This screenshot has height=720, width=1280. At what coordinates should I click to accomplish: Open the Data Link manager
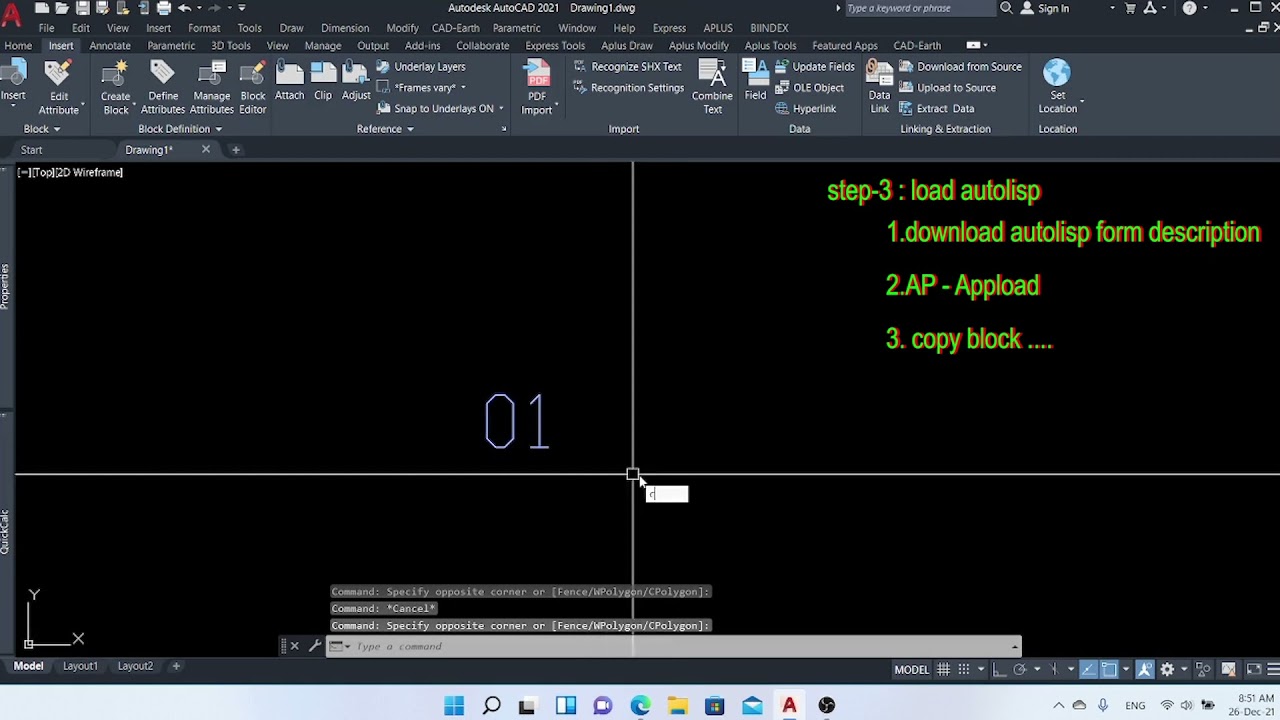coord(879,87)
